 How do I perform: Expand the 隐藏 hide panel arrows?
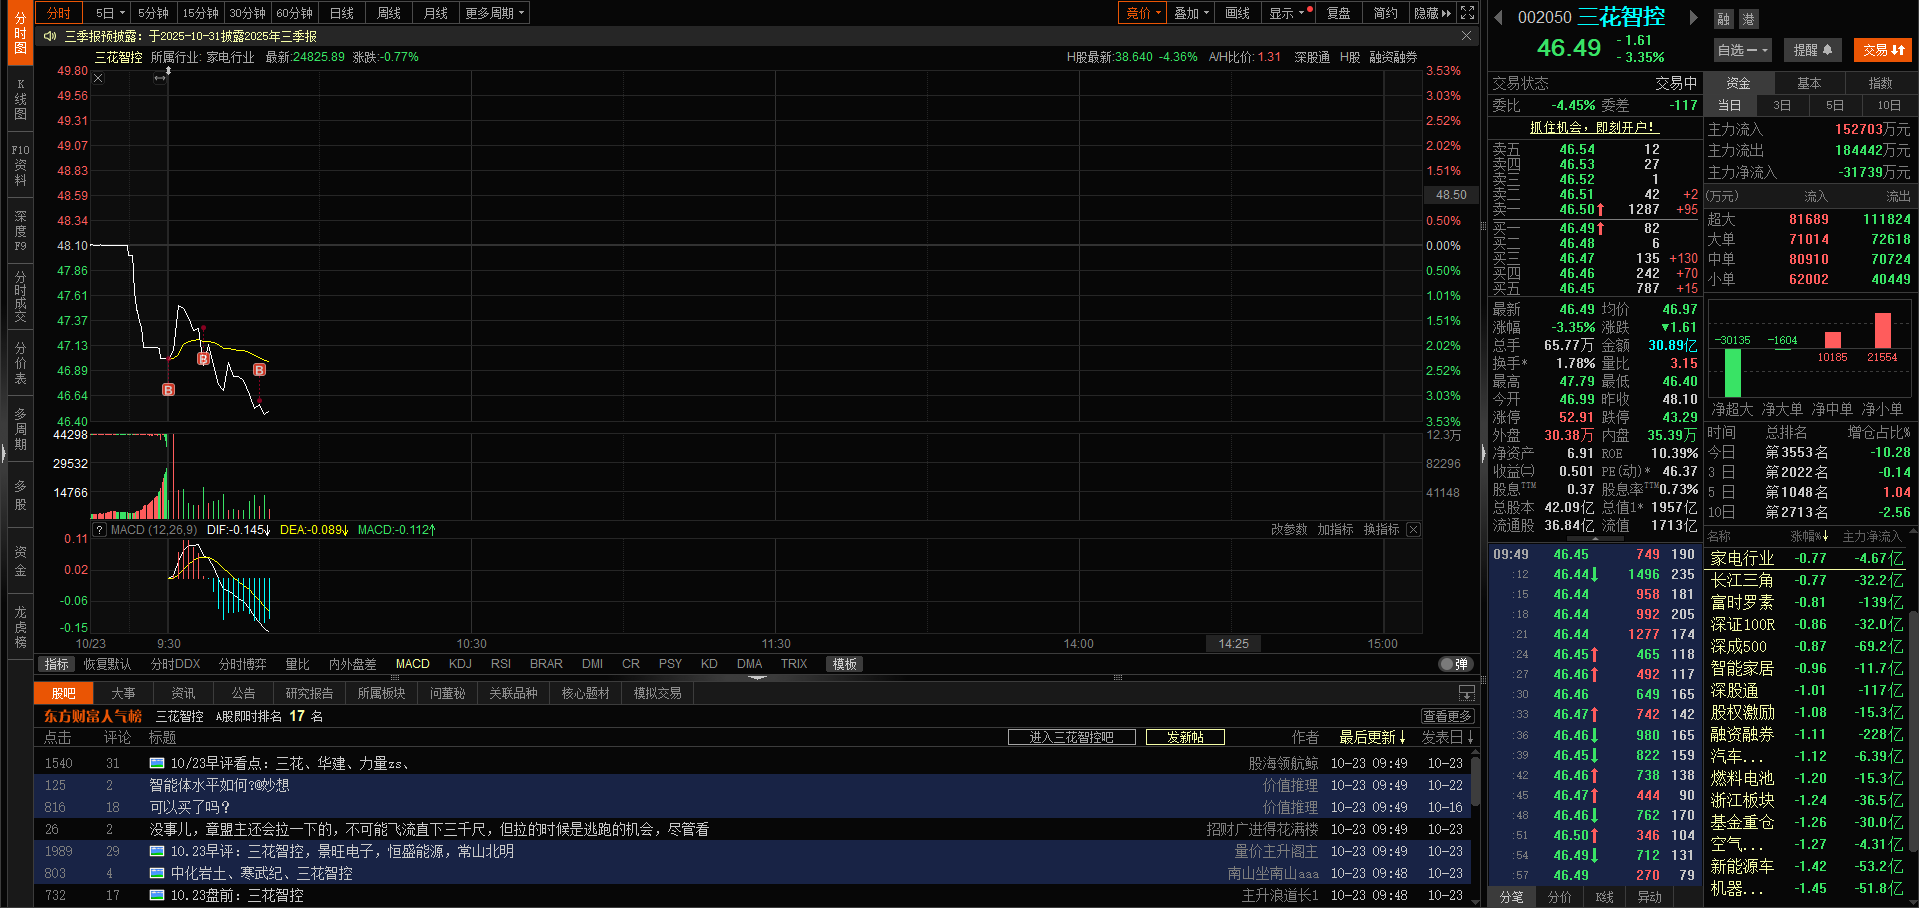pyautogui.click(x=1433, y=13)
